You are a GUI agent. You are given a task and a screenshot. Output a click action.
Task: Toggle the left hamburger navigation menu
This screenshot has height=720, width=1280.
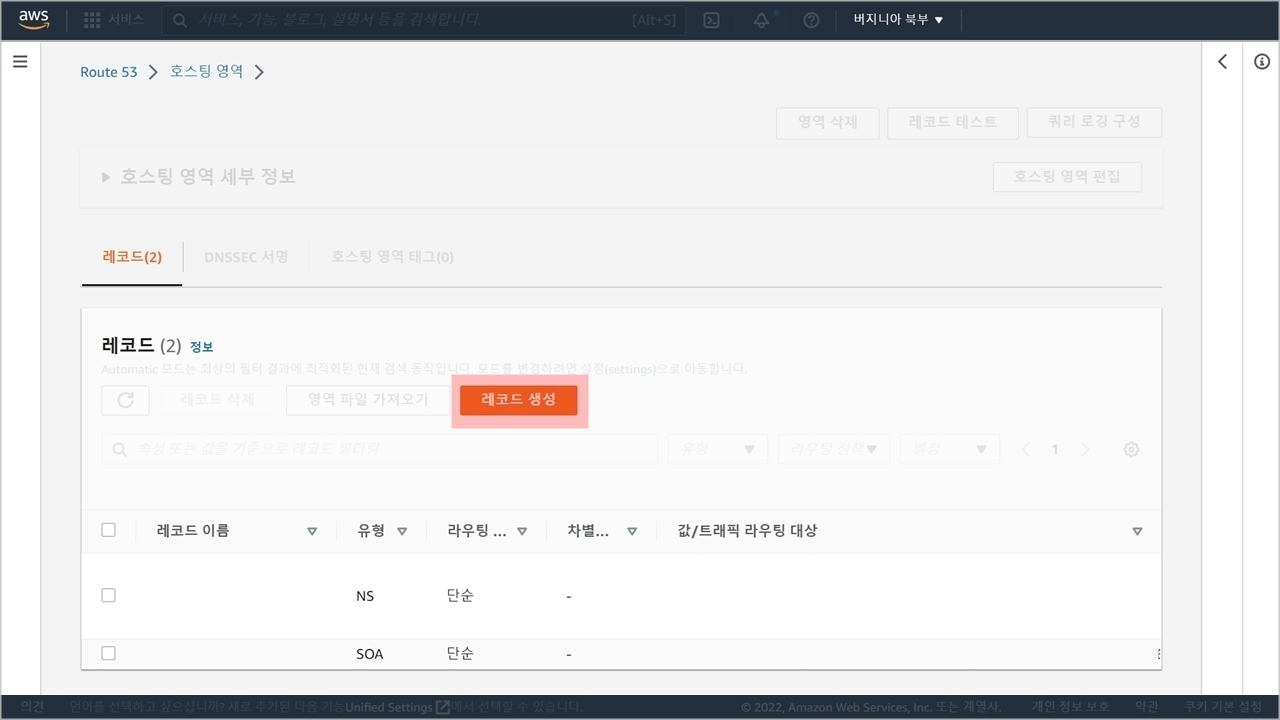20,62
